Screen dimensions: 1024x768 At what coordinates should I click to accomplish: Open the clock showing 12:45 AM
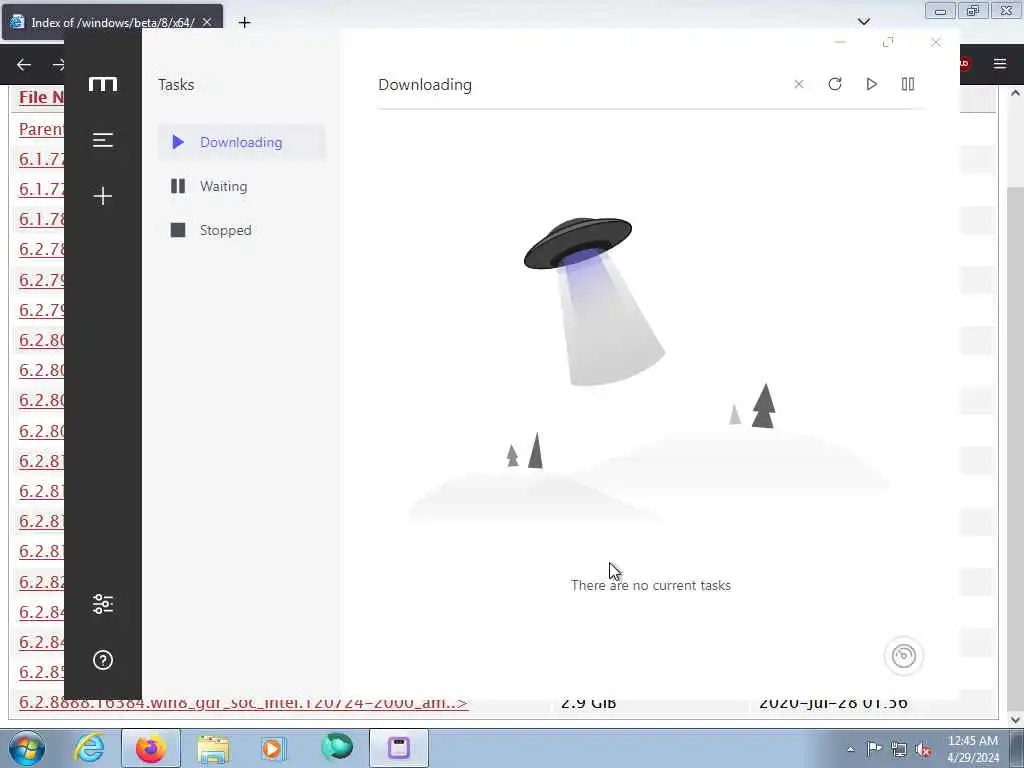point(973,748)
